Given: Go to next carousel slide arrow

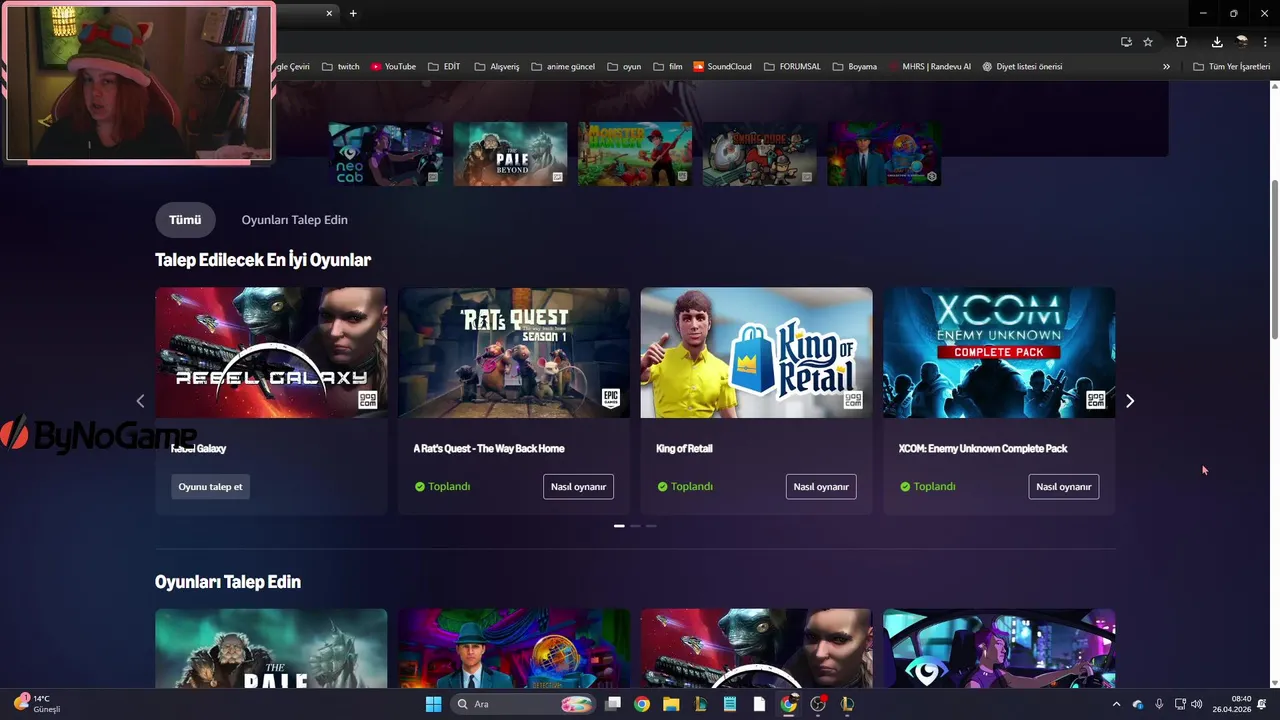Looking at the screenshot, I should 1130,401.
